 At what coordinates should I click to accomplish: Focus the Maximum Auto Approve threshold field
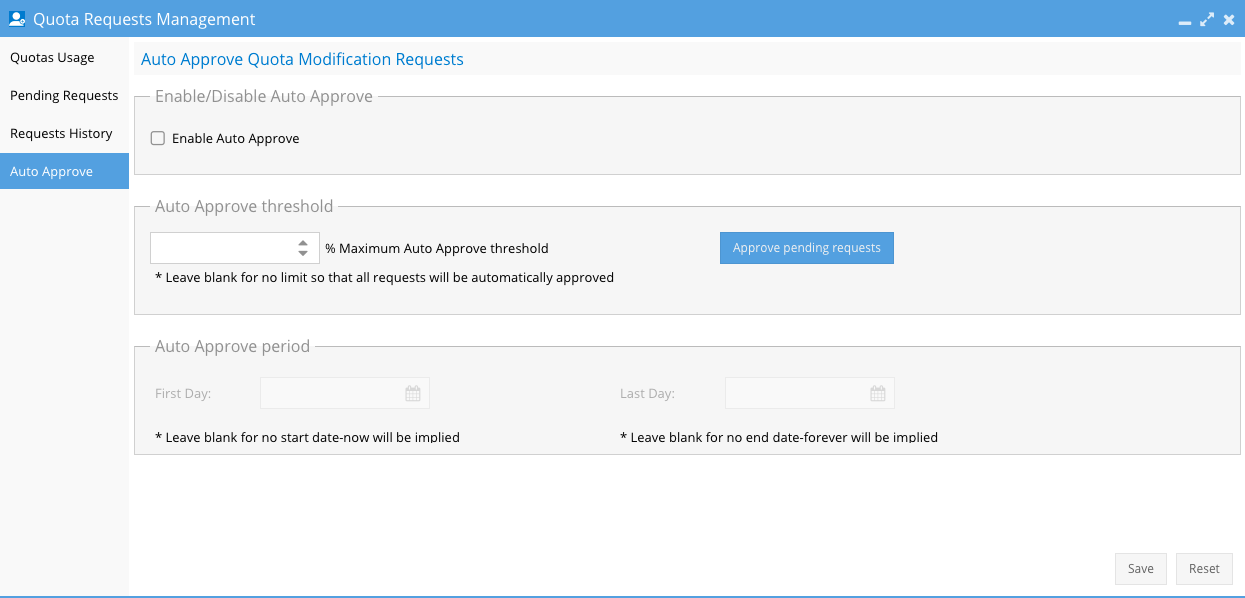(x=222, y=248)
